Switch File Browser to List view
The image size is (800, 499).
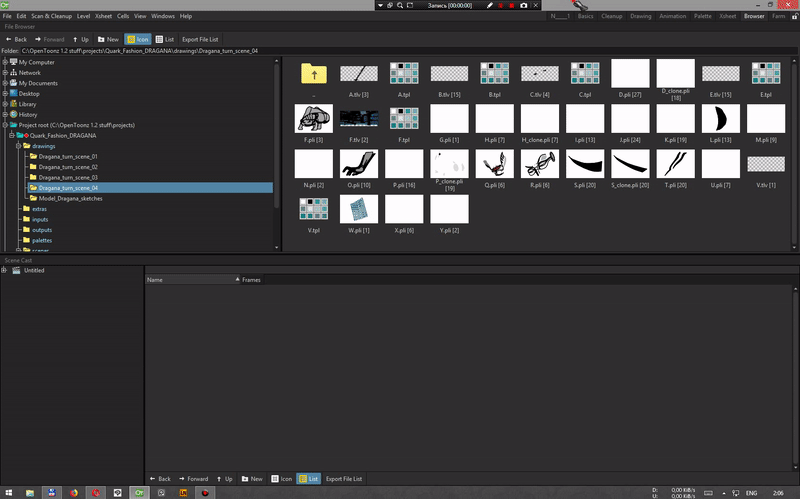pos(165,39)
